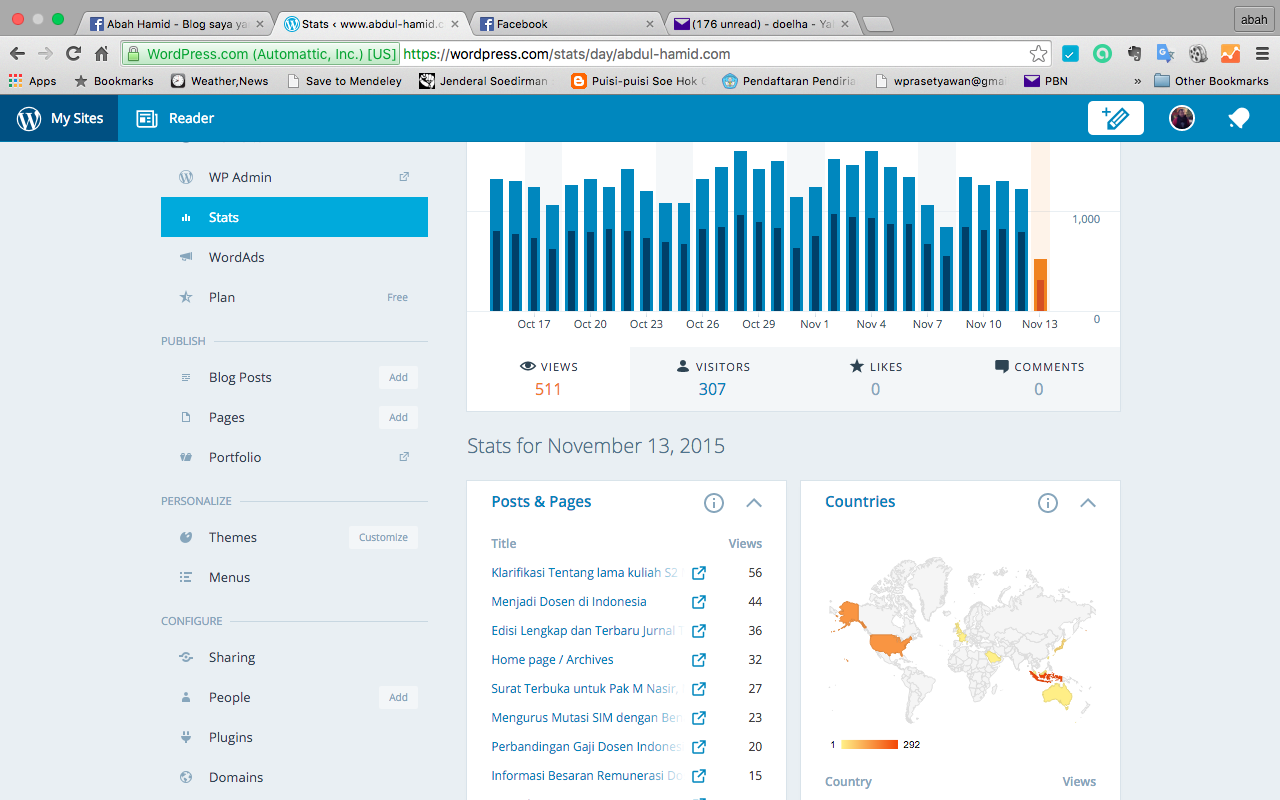Click Customize button next to Themes
The image size is (1280, 800).
[x=383, y=537]
